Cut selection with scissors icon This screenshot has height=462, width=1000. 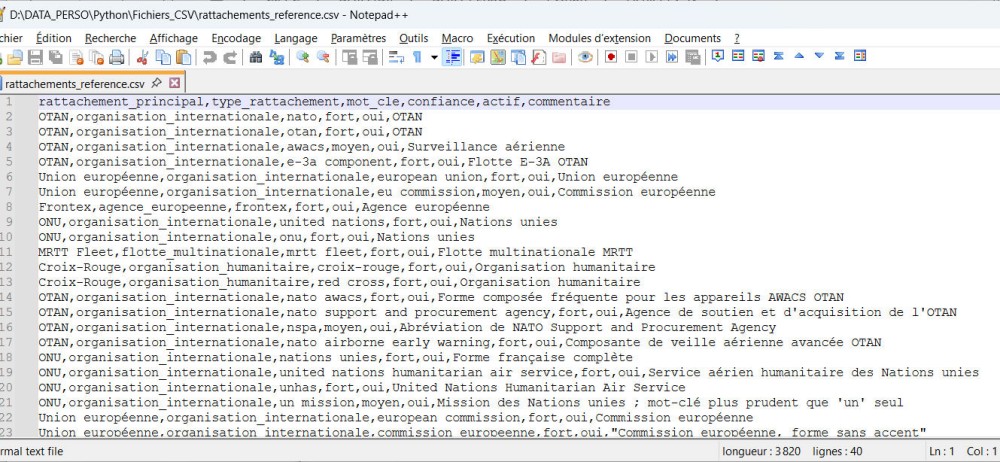coord(142,57)
